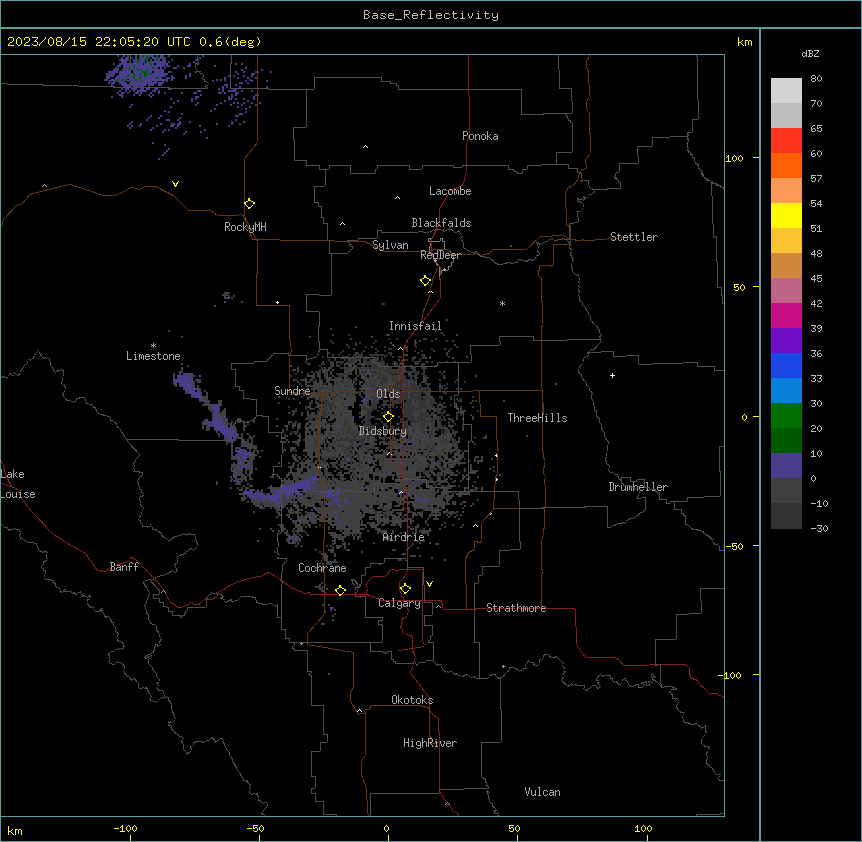
Task: Click the purple echo cluster in top-left corner
Action: click(x=140, y=74)
